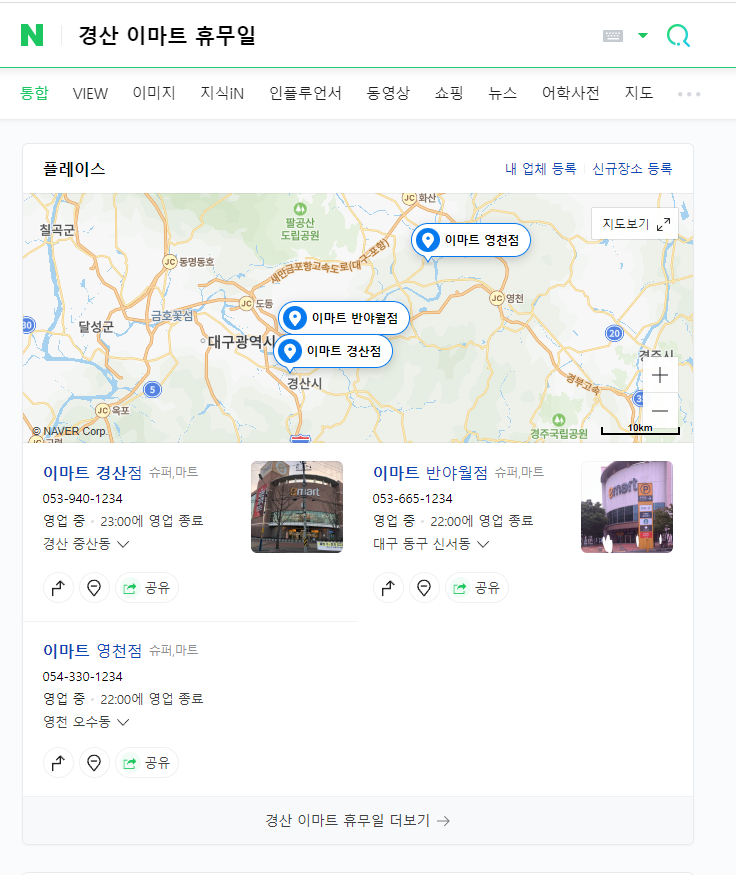
Task: Share the 이마트 반야월점 listing
Action: pyautogui.click(x=477, y=588)
